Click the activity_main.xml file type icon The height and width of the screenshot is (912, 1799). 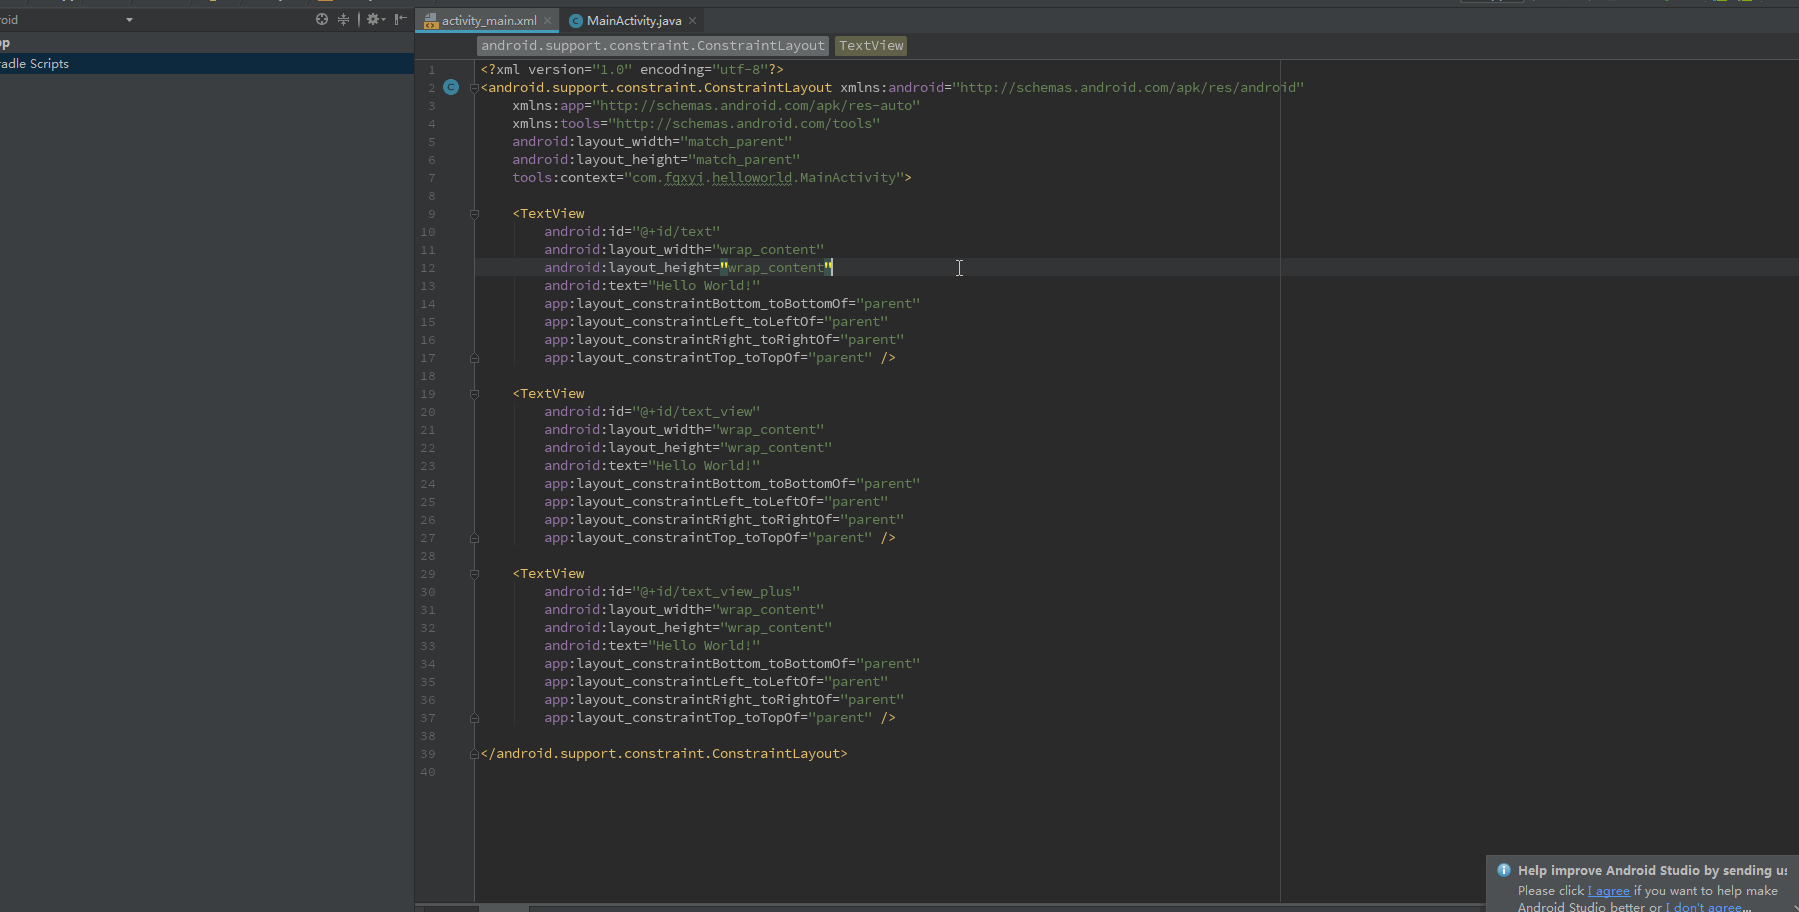[431, 20]
